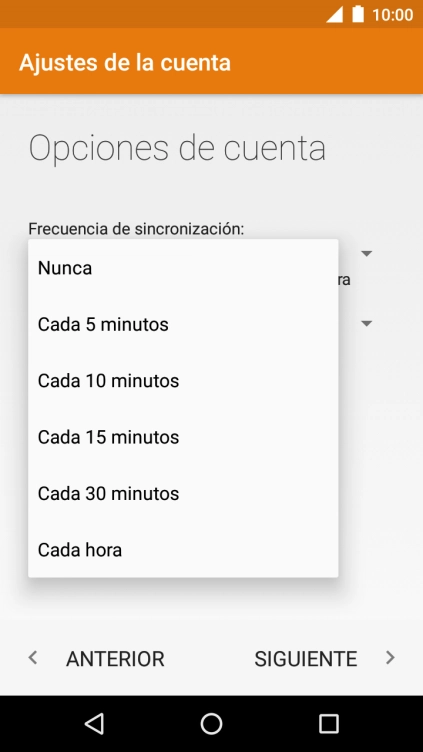423x752 pixels.
Task: Tap the battery icon in status bar
Action: [x=358, y=14]
